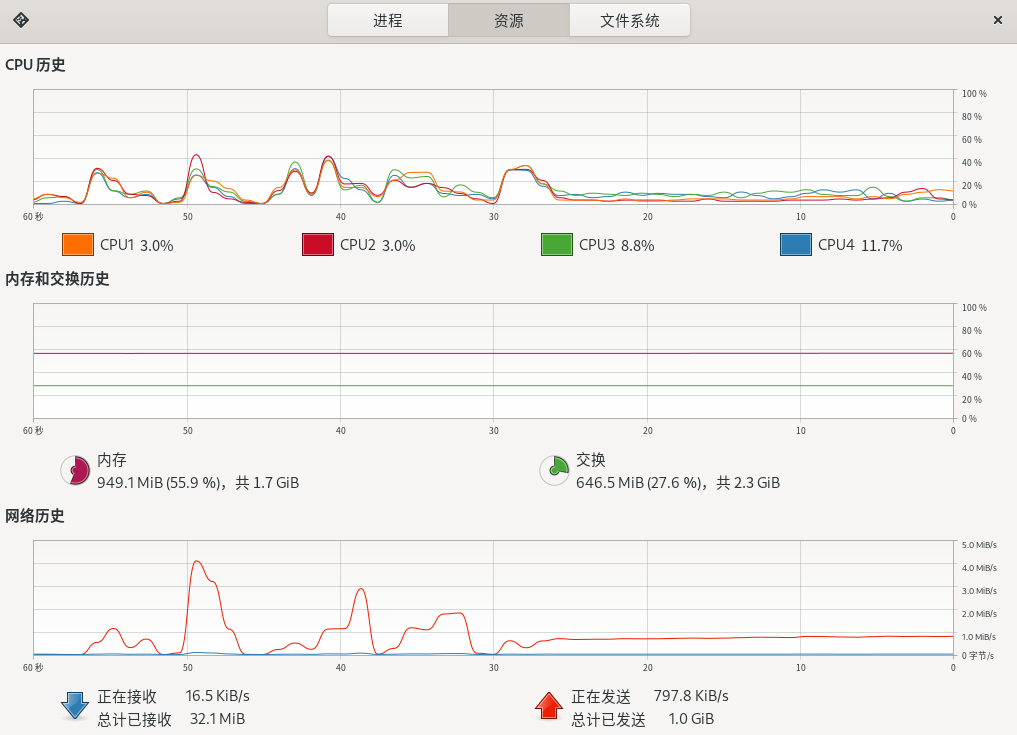This screenshot has width=1017, height=735.
Task: Click the CPU 历史 section heading
Action: click(35, 65)
